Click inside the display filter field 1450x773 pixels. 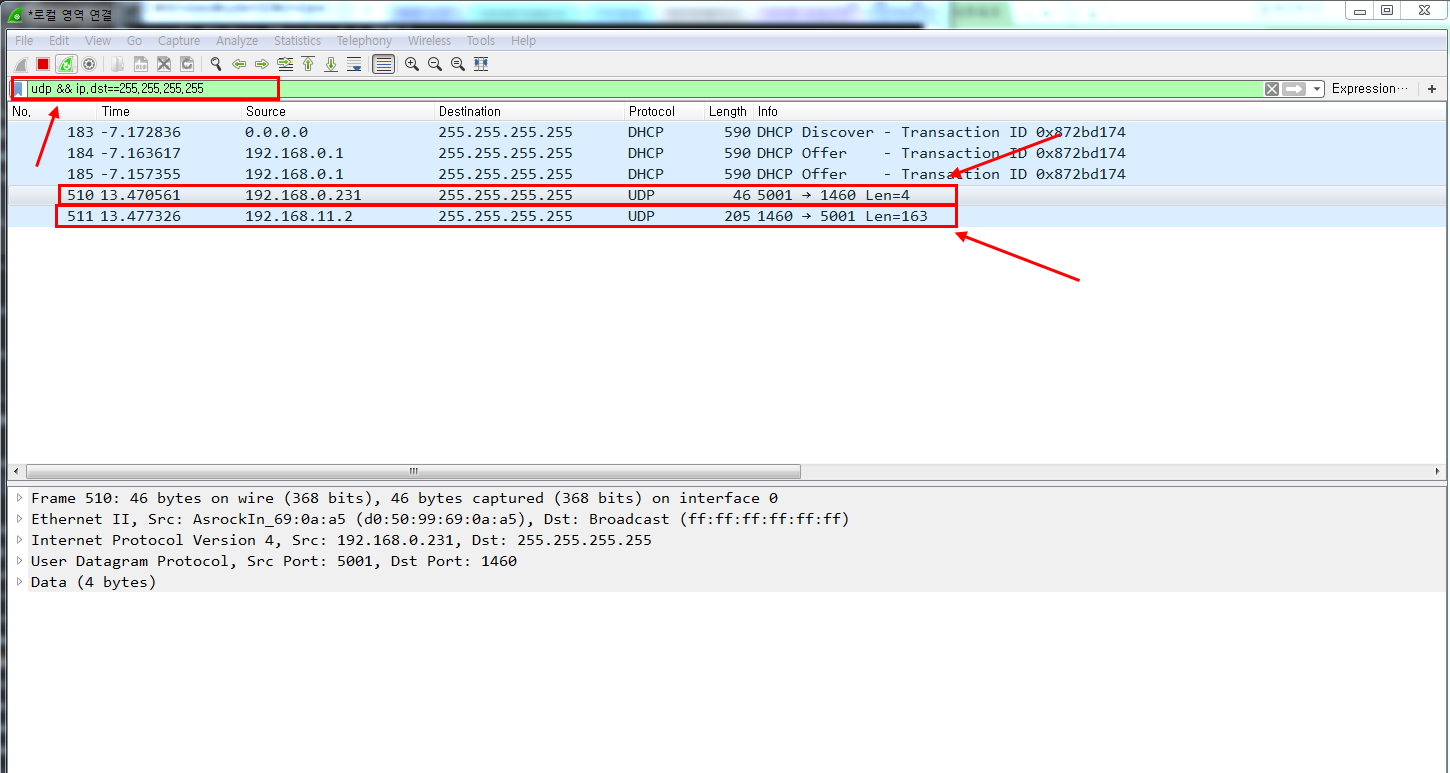(645, 89)
